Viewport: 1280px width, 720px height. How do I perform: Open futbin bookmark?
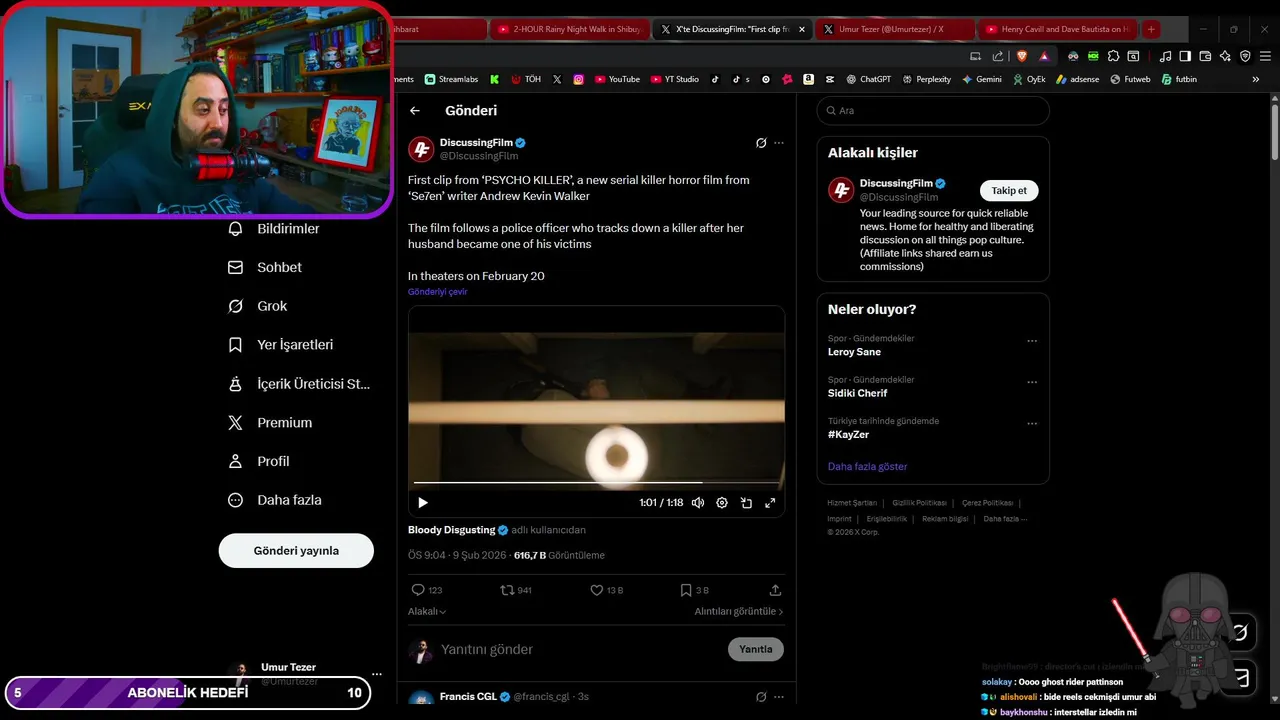tap(1179, 79)
